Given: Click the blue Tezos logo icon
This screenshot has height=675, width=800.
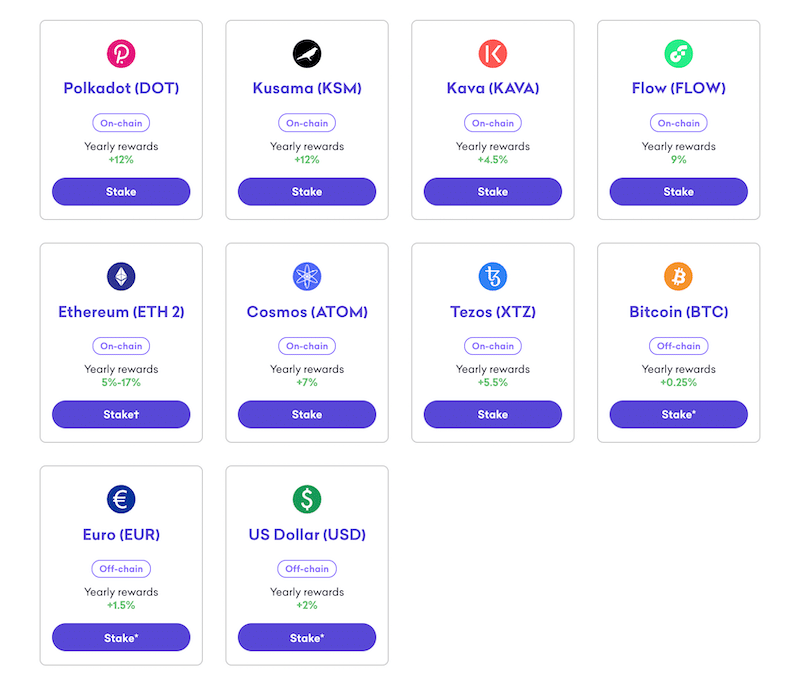Looking at the screenshot, I should click(492, 277).
